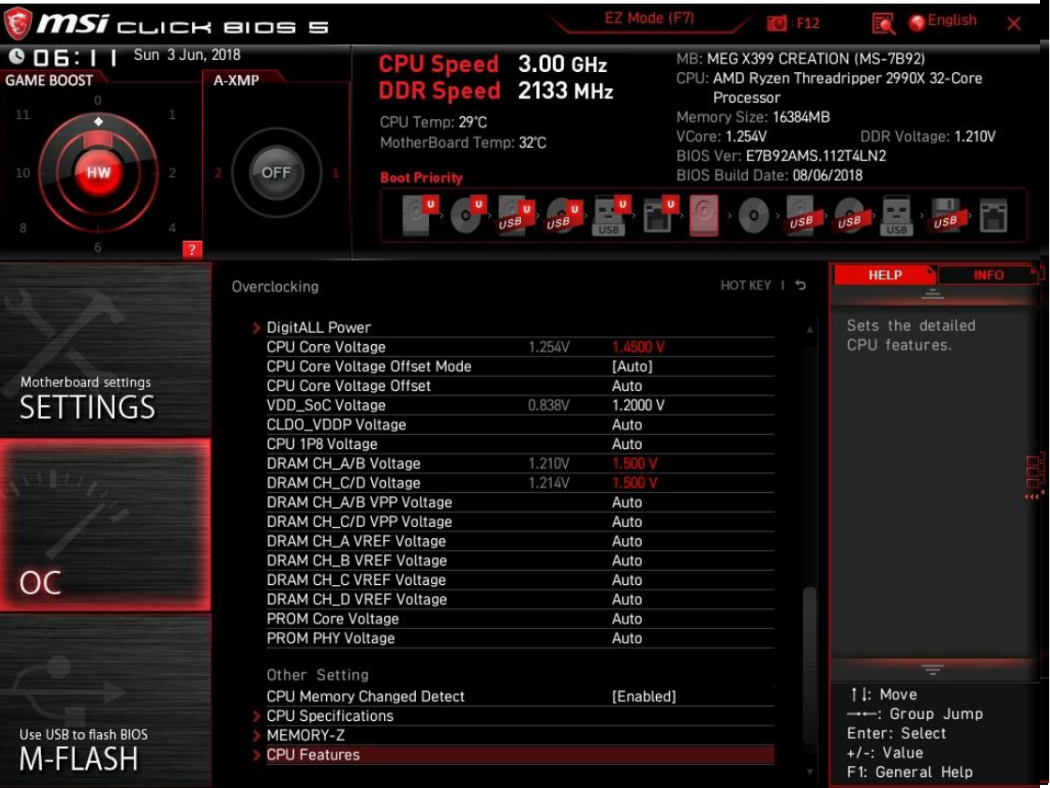The image size is (1050, 788).
Task: Select the legacy CD/DVD boot icon without badge
Action: click(x=753, y=216)
